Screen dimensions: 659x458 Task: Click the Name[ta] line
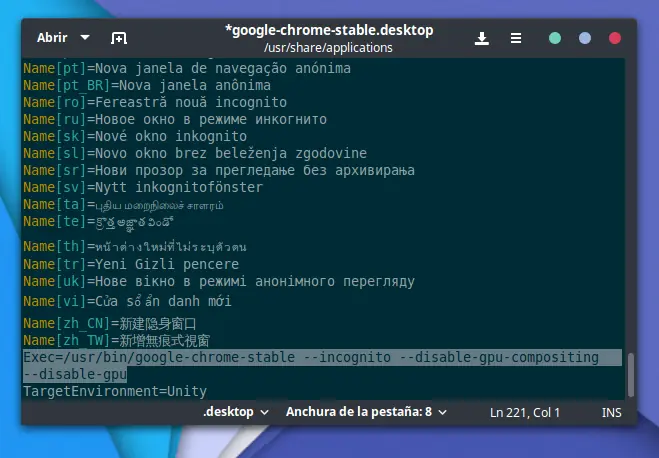(123, 205)
